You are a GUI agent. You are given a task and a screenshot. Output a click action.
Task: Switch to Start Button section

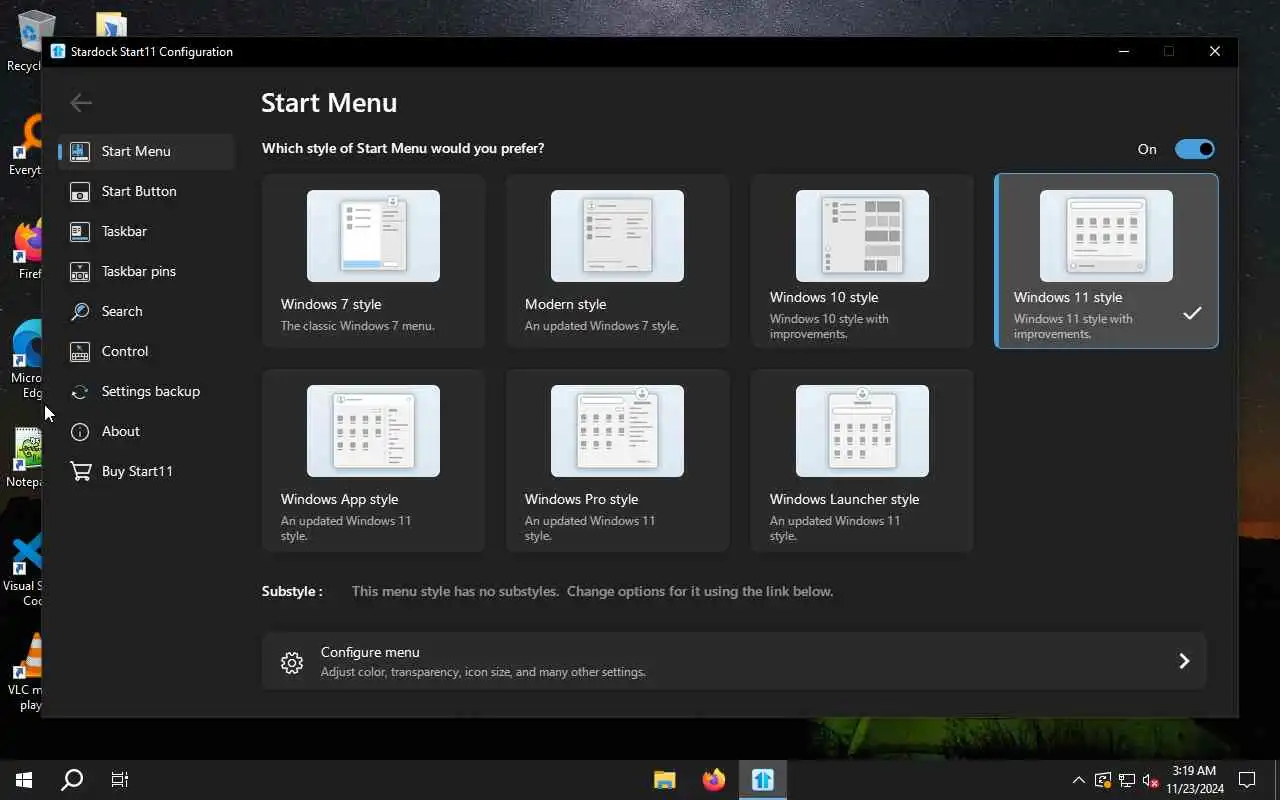(146, 191)
